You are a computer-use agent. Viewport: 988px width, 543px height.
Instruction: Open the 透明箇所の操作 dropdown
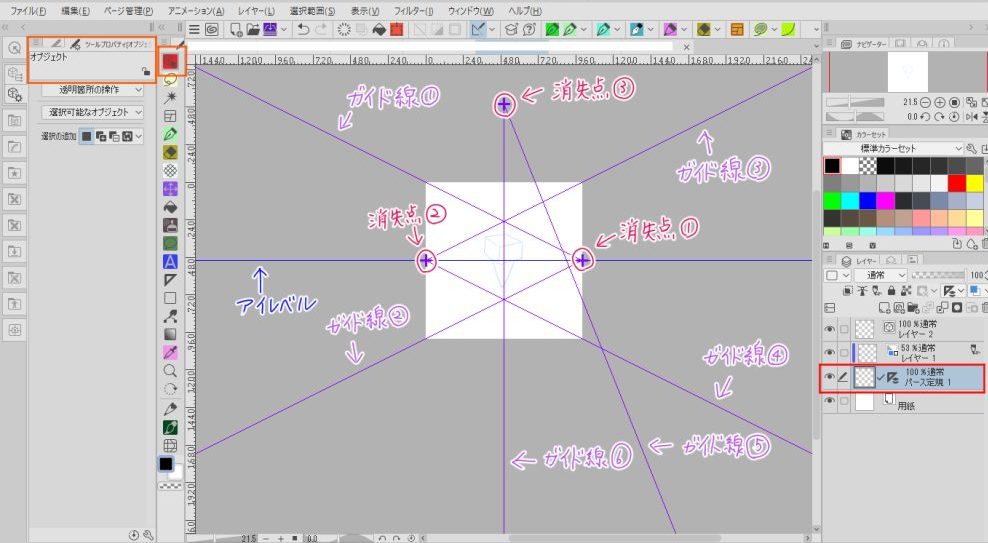tap(91, 87)
